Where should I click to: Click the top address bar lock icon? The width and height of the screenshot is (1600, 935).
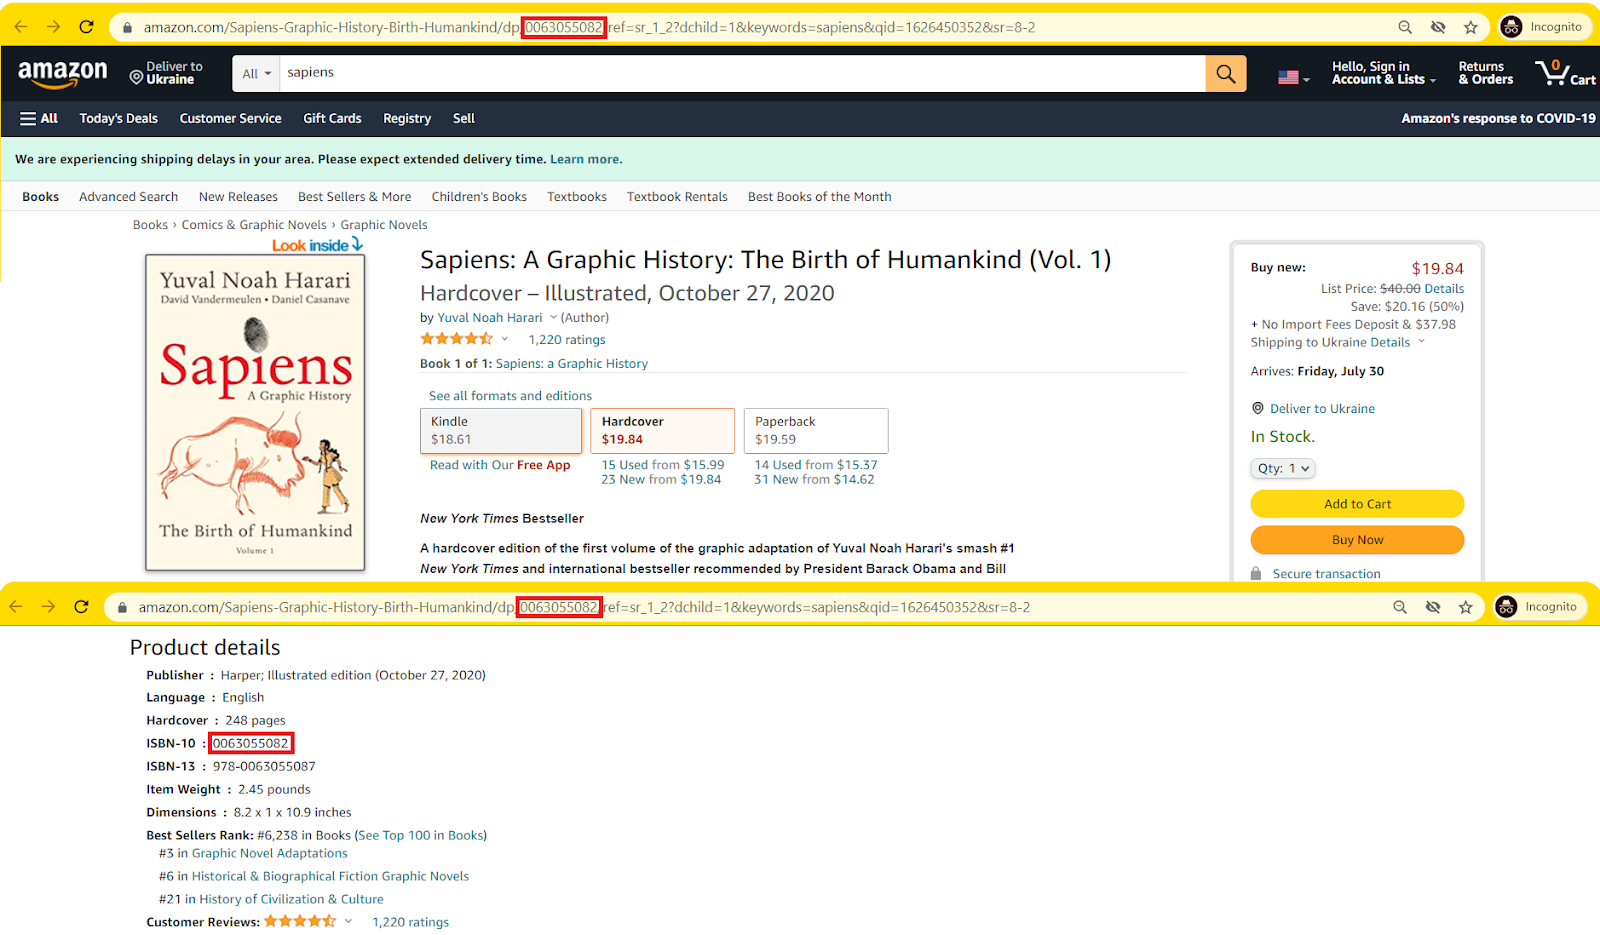click(x=127, y=28)
